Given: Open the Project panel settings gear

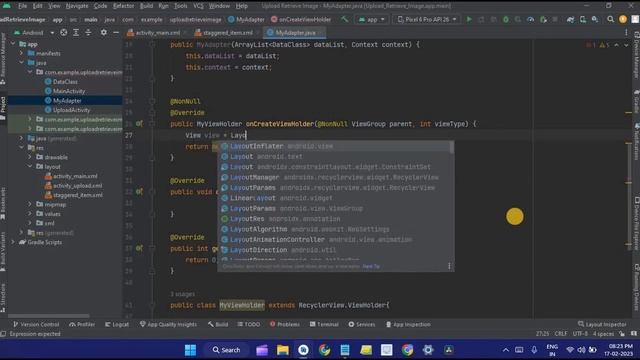Looking at the screenshot, I should 104,32.
